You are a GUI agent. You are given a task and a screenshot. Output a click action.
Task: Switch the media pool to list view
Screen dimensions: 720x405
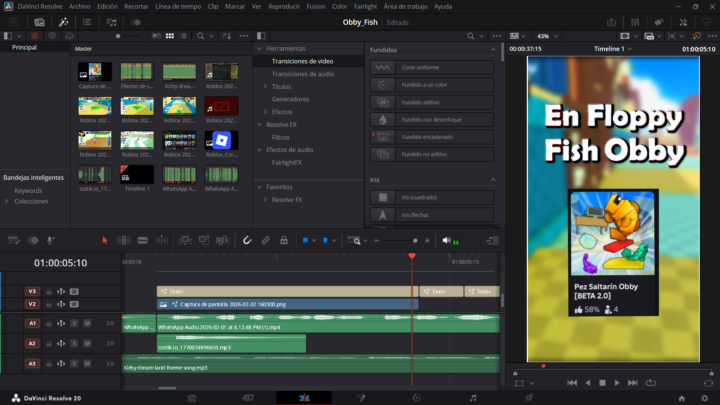tap(183, 36)
